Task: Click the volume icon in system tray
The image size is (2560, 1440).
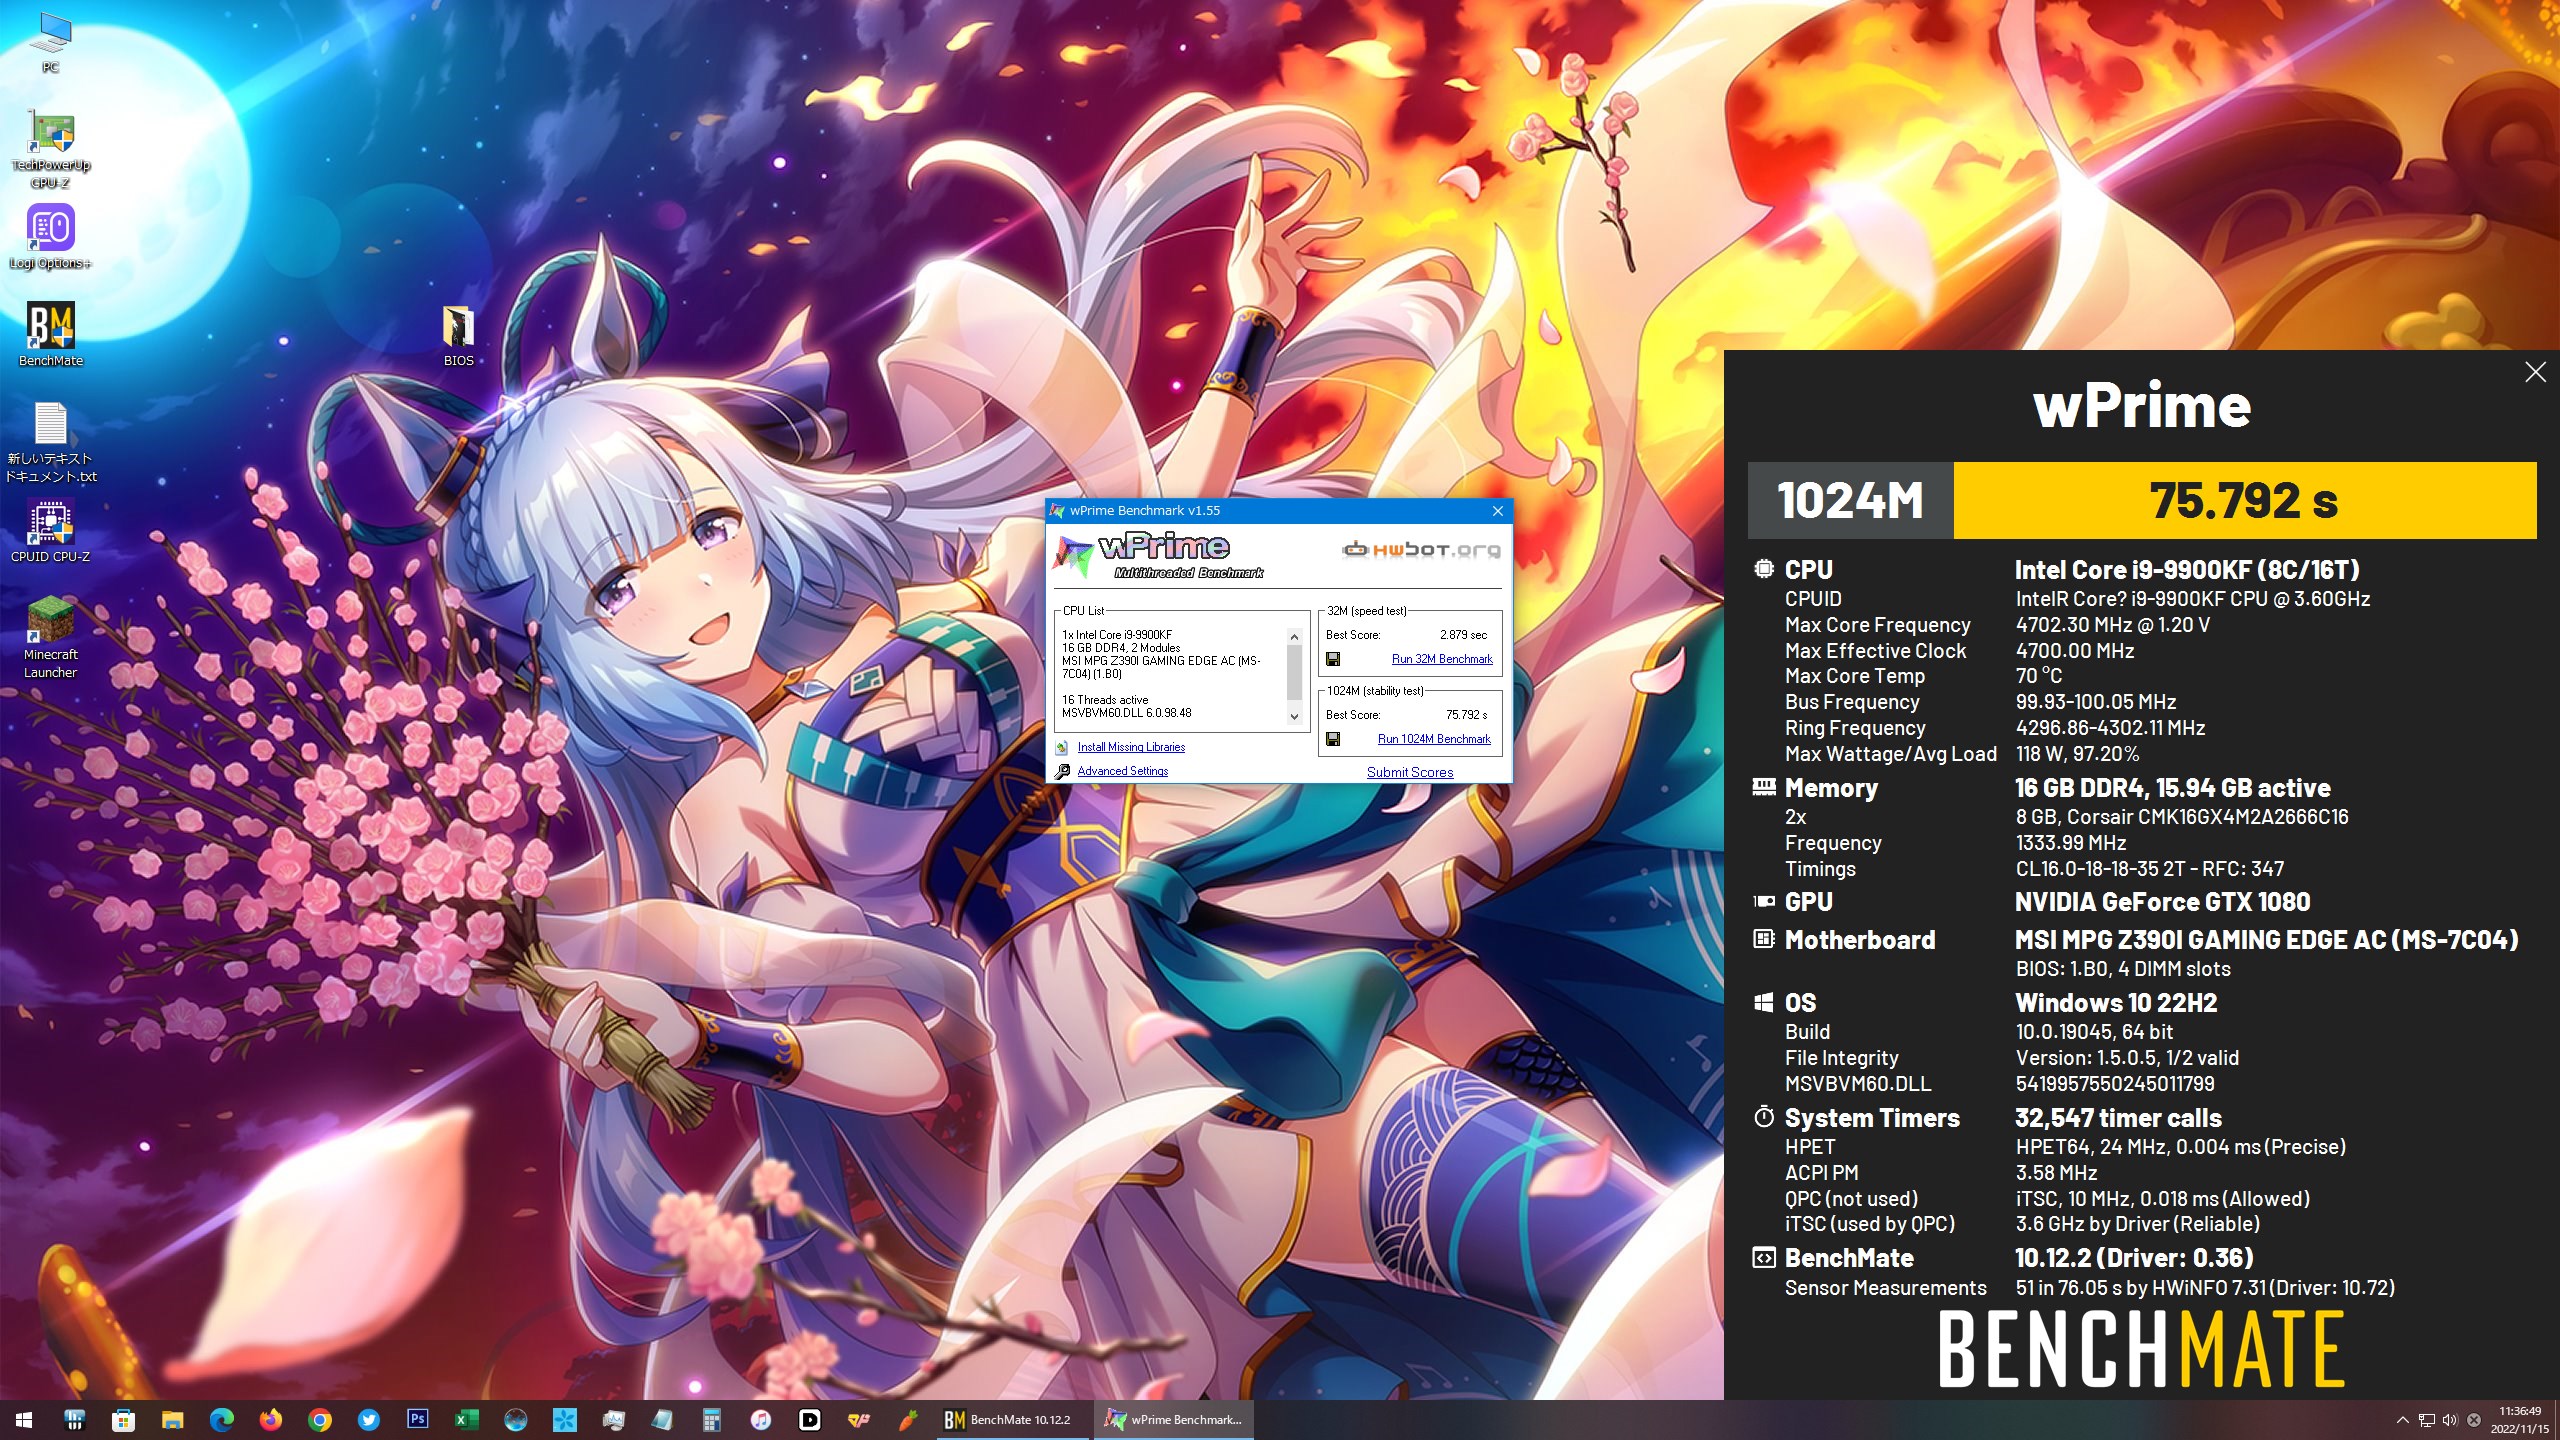Action: (2449, 1420)
